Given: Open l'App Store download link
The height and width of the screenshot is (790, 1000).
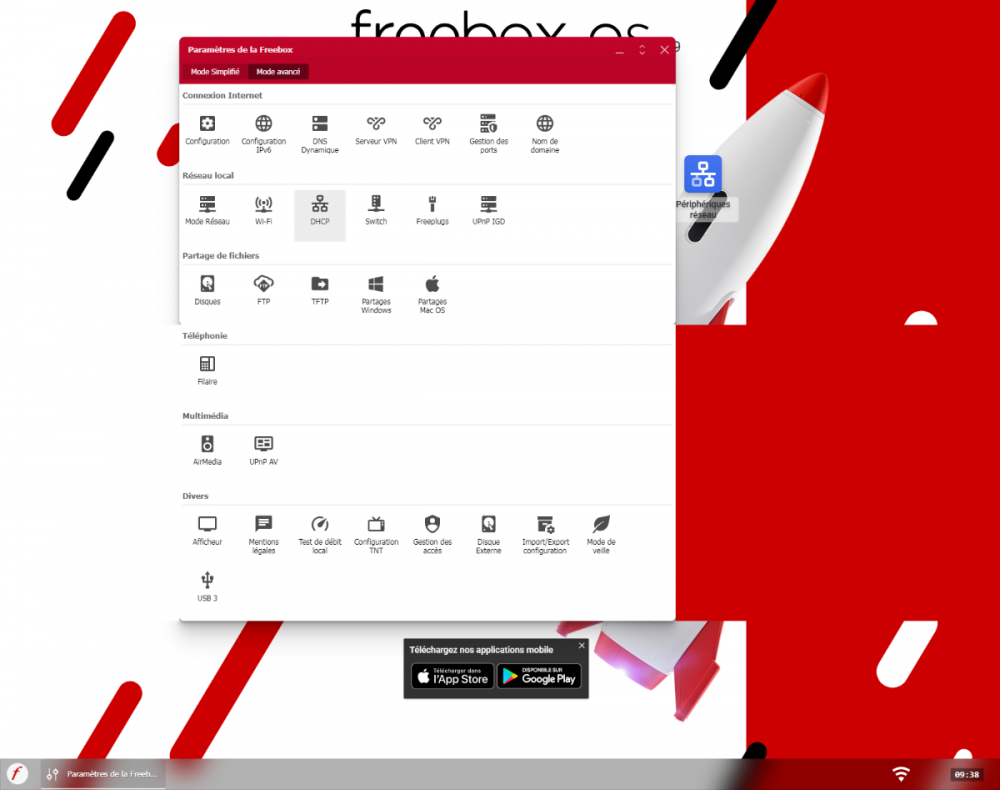Looking at the screenshot, I should [x=450, y=677].
